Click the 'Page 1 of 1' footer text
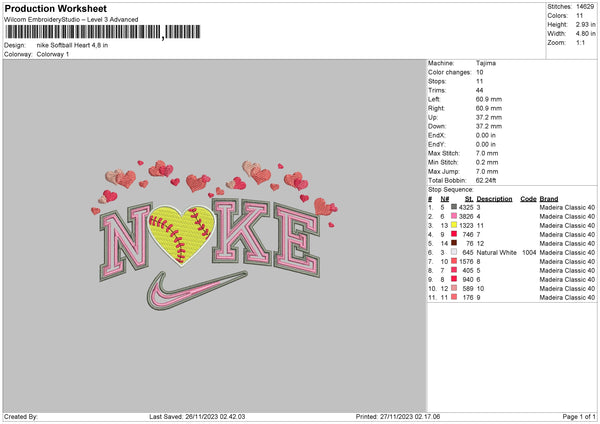Image resolution: width=600 pixels, height=424 pixels. [579, 416]
